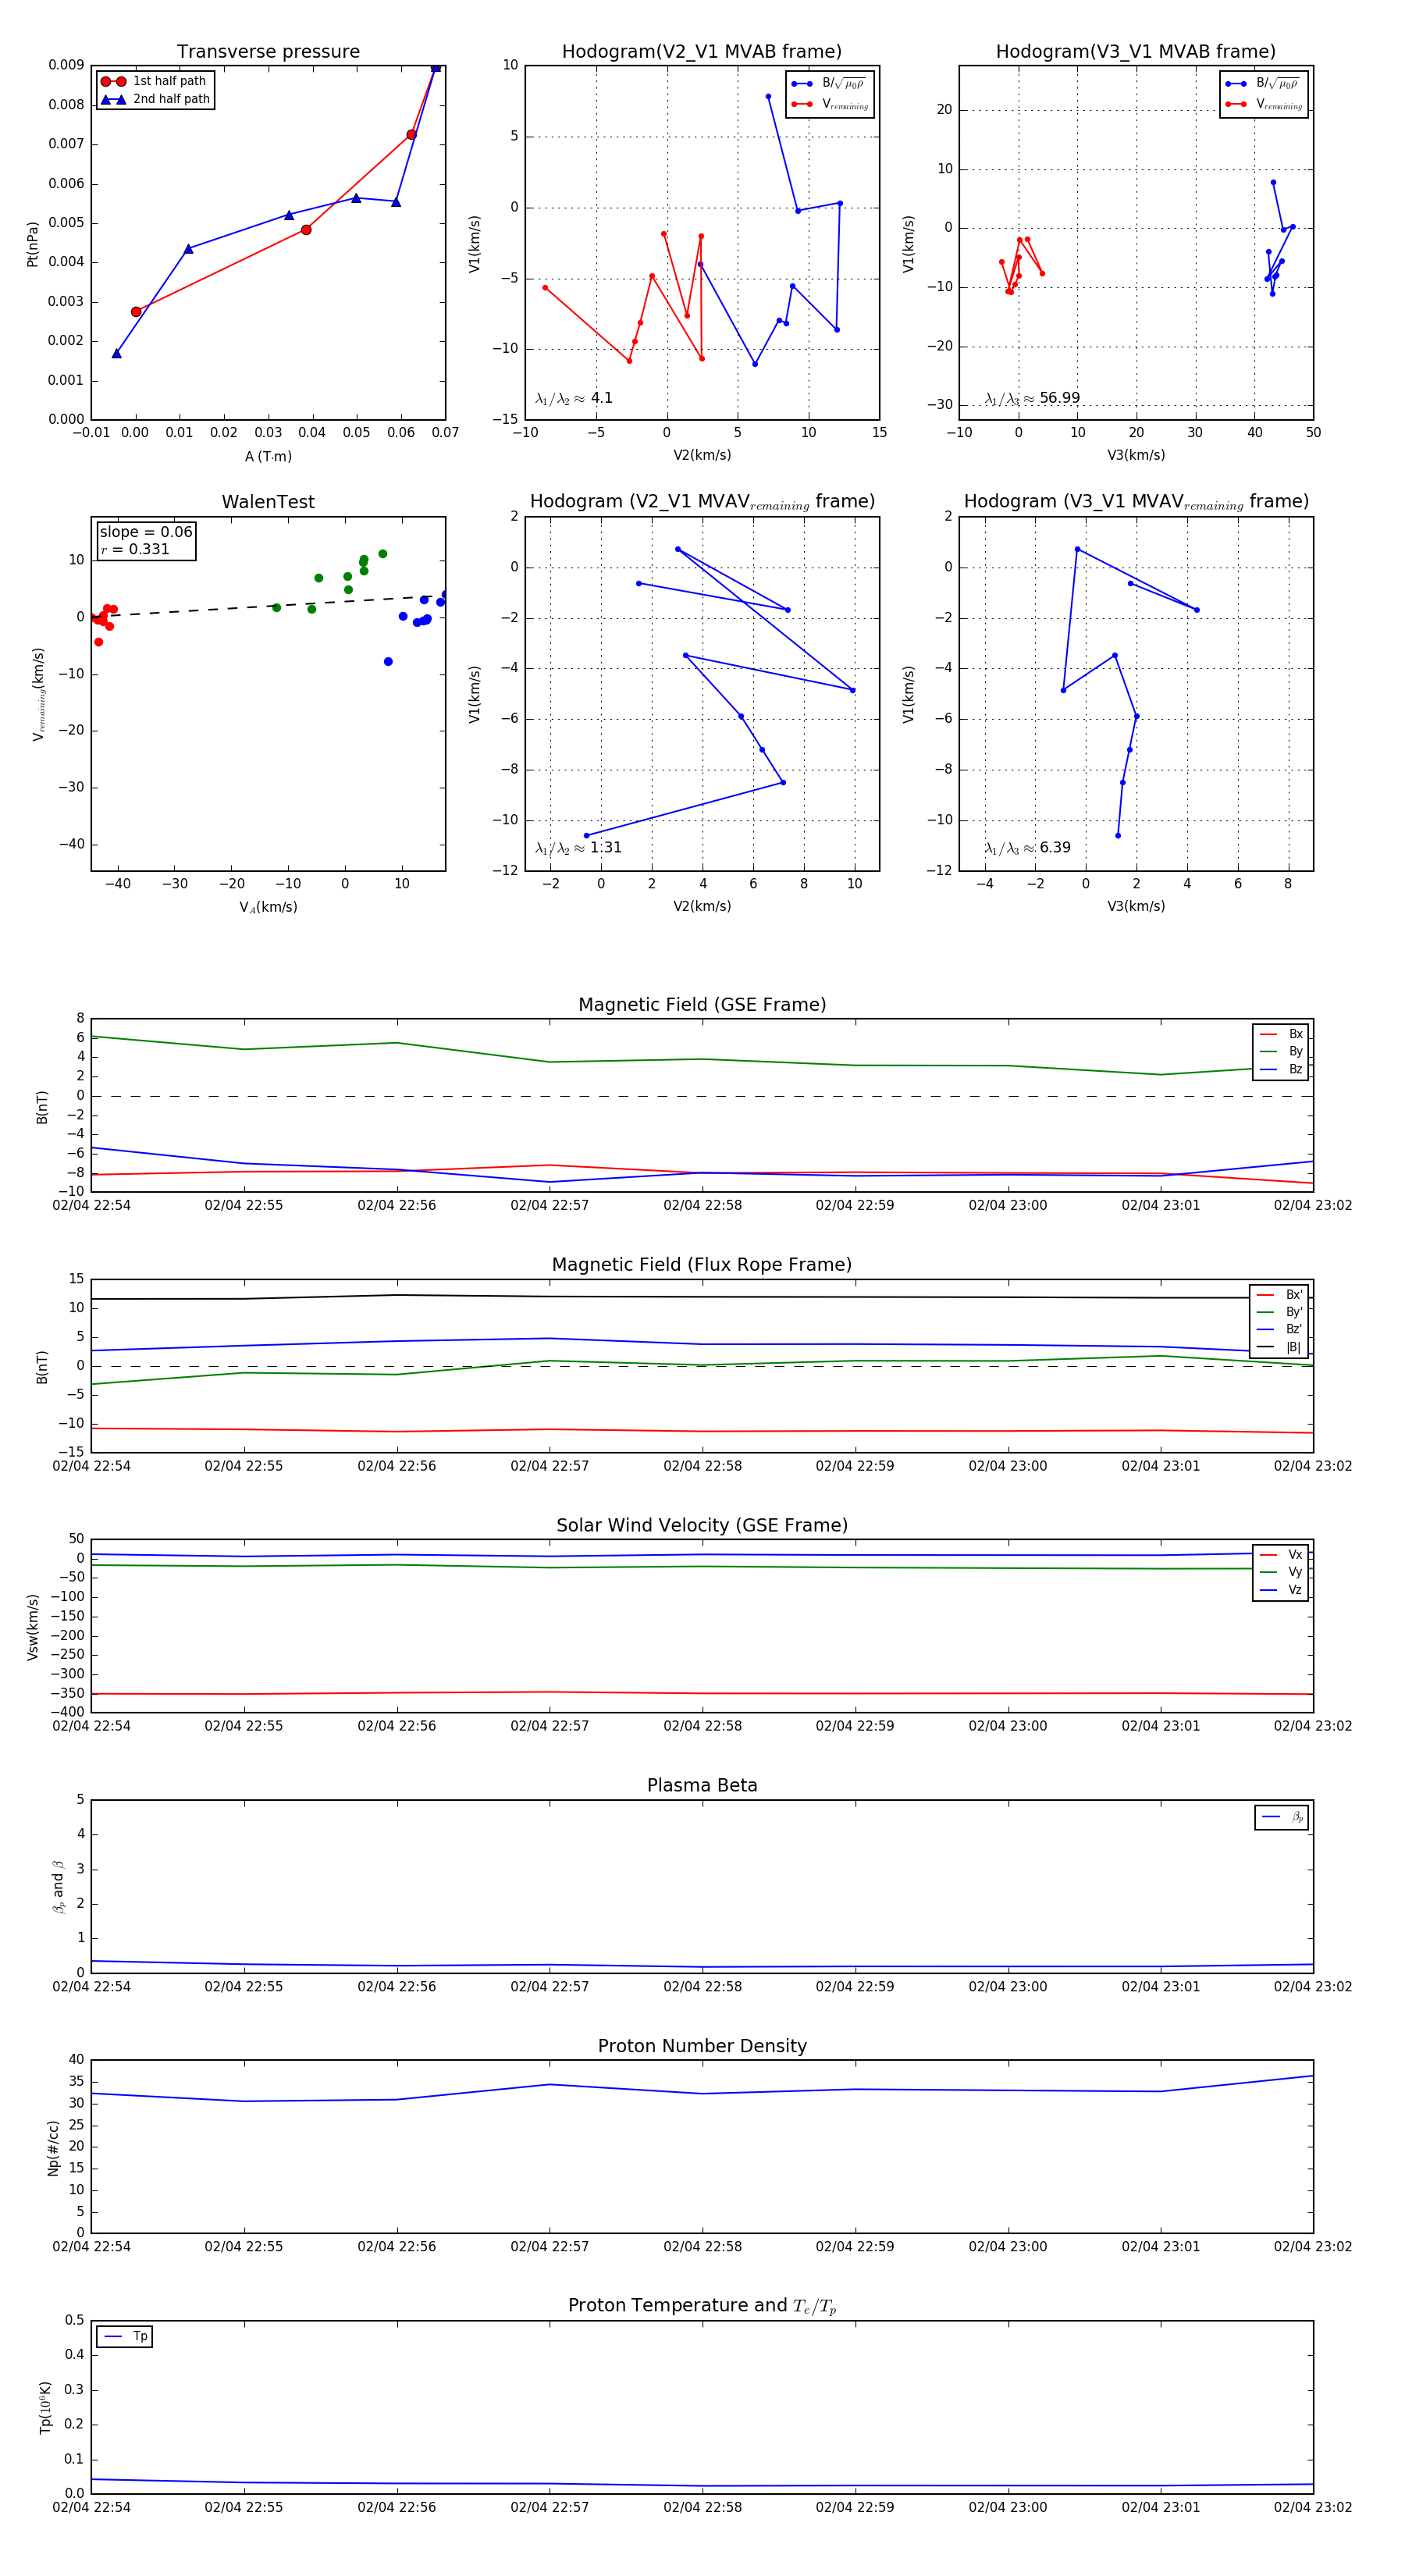This screenshot has height=2576, width=1405.
Task: Click the 'Hodogram(V2_V1 MVAB frame)' title
Action: pos(702,51)
